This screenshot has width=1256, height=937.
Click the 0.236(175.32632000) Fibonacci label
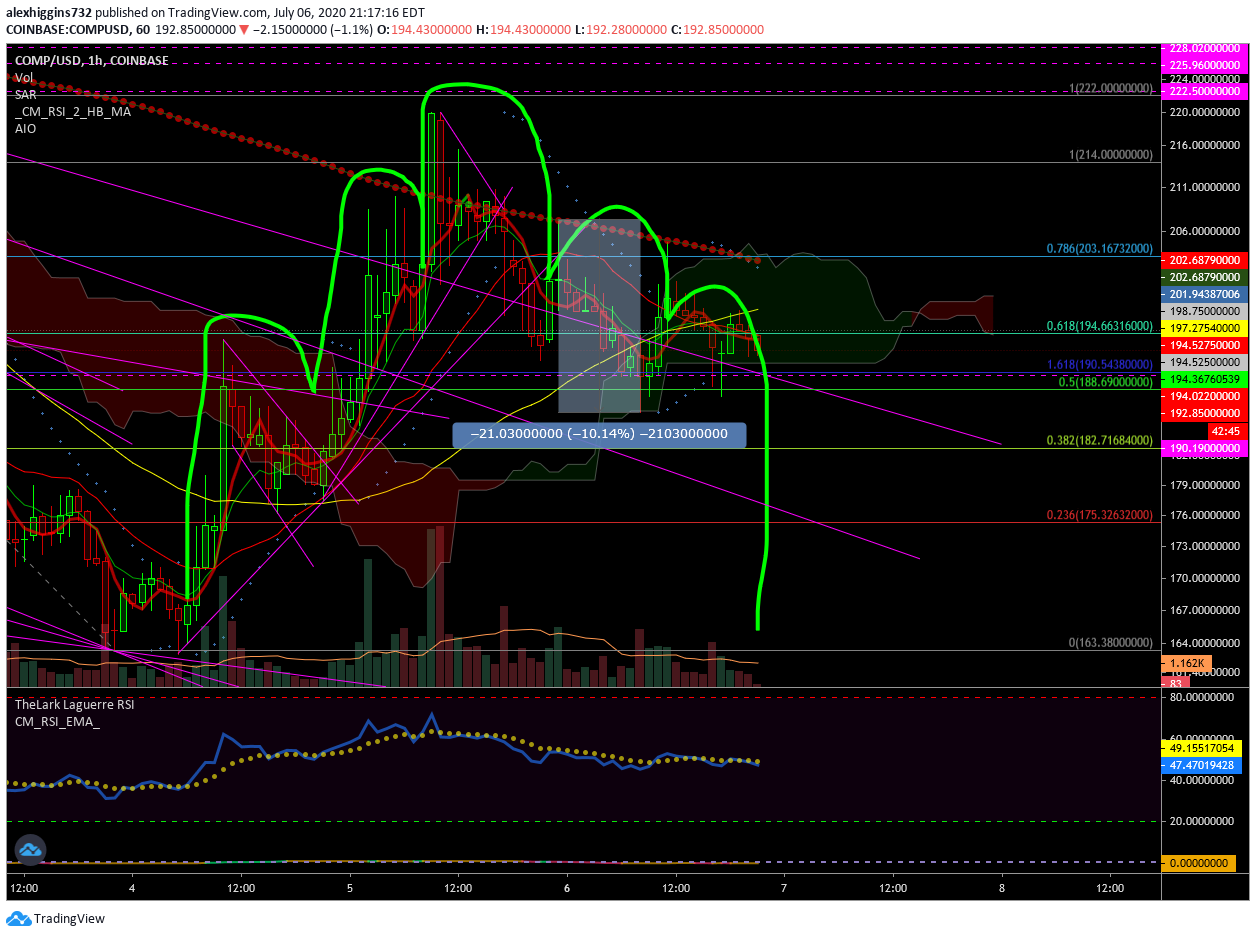tap(1098, 515)
